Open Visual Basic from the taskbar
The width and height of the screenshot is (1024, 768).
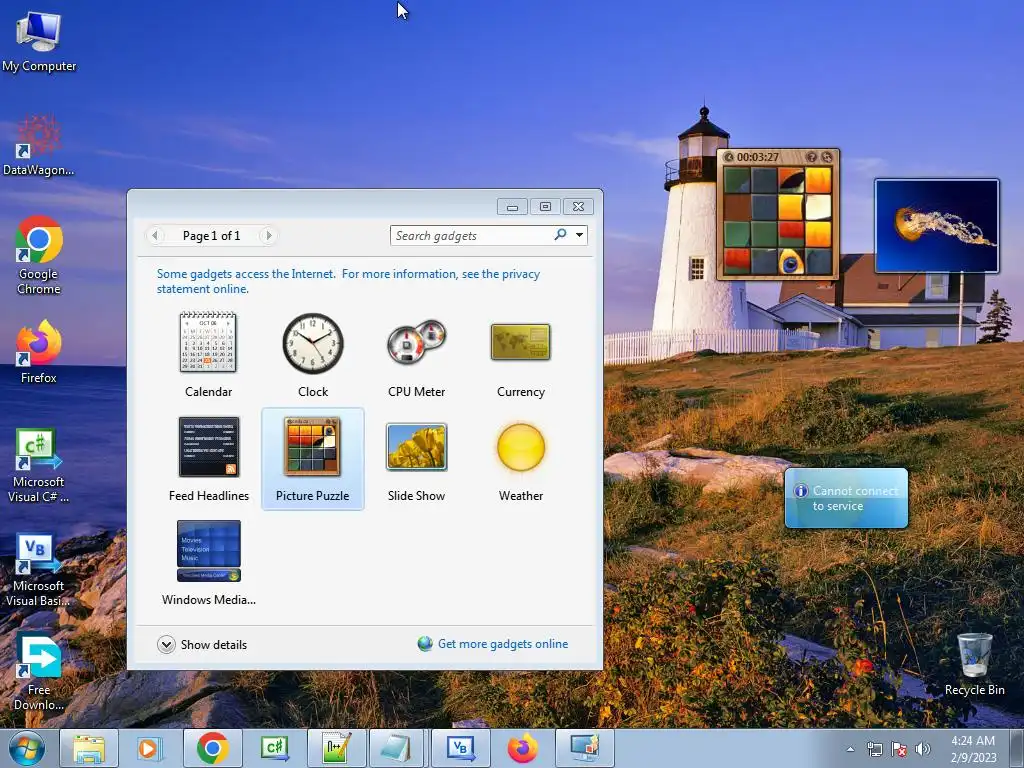[460, 748]
